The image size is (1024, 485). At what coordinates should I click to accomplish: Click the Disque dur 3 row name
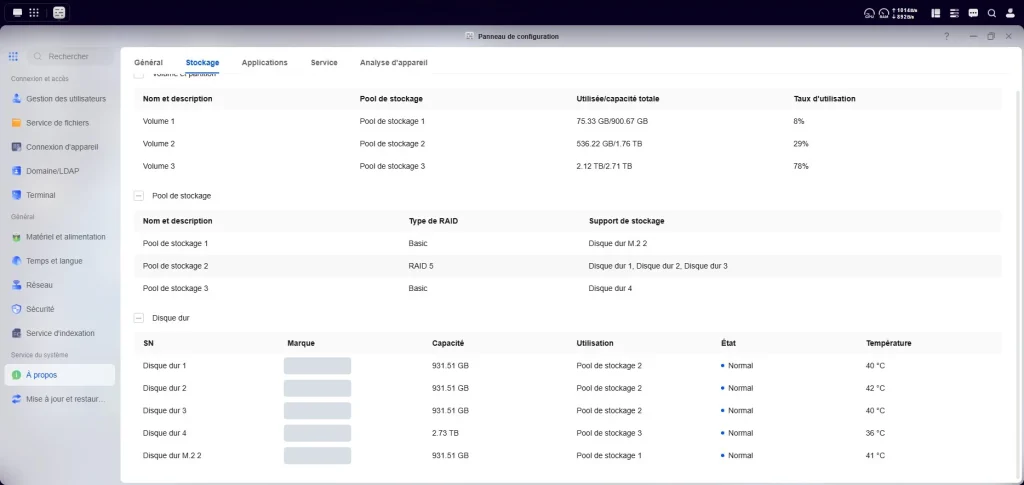[x=165, y=411]
